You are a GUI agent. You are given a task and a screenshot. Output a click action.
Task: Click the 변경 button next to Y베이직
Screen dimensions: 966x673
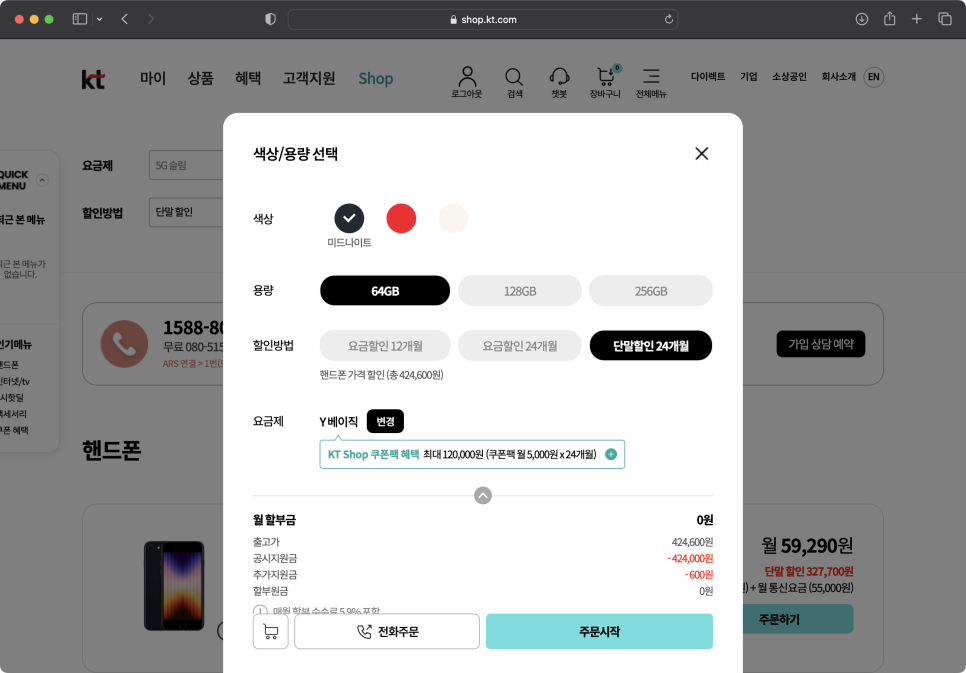(x=385, y=421)
